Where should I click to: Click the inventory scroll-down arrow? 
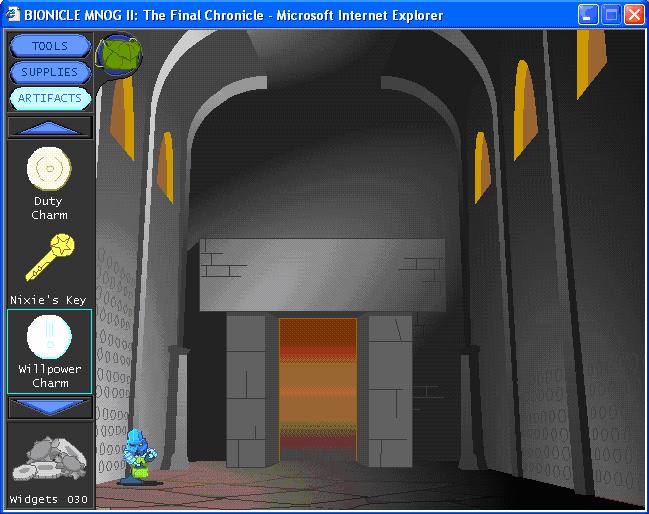[x=50, y=407]
